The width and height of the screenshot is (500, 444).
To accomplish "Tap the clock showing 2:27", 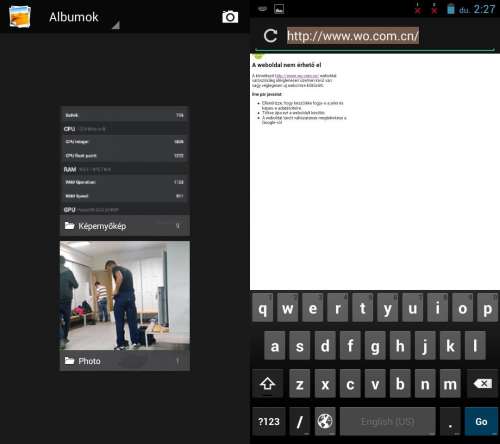I will [484, 9].
